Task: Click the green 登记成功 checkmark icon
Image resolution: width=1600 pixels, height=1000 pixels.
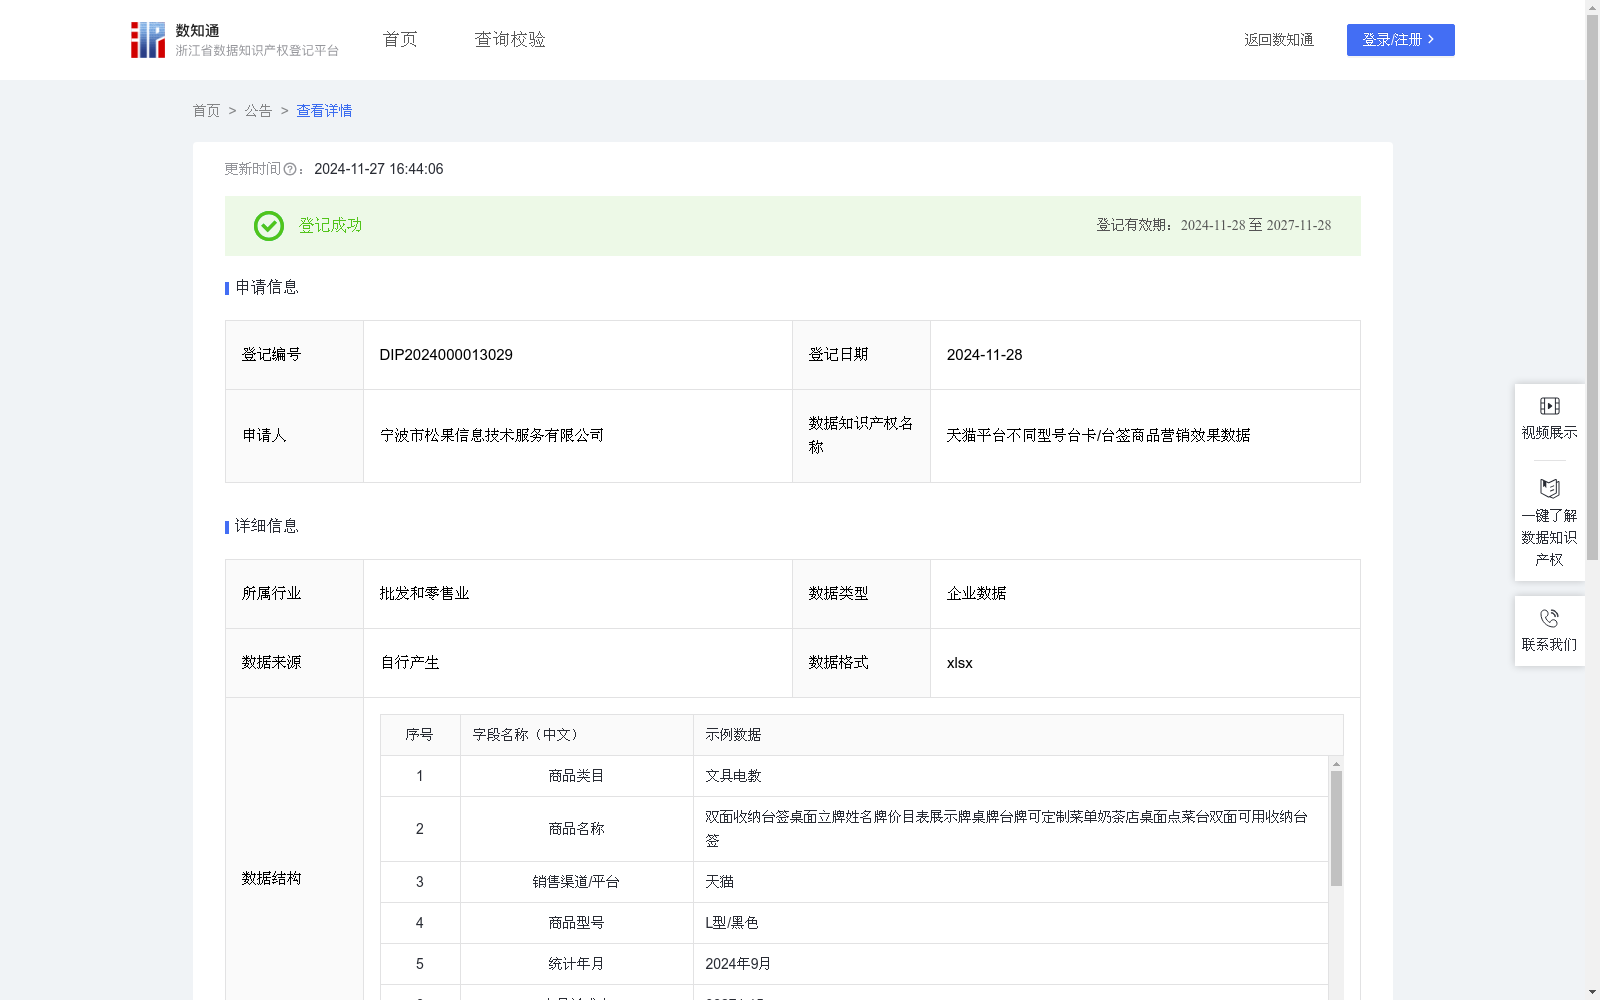Action: (x=269, y=226)
